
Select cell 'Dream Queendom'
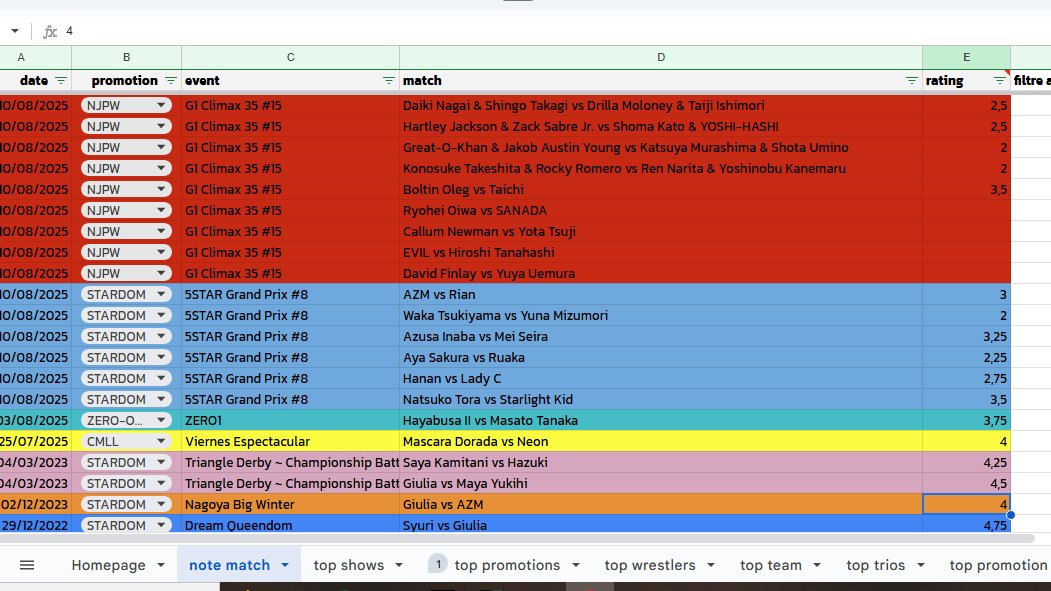290,525
